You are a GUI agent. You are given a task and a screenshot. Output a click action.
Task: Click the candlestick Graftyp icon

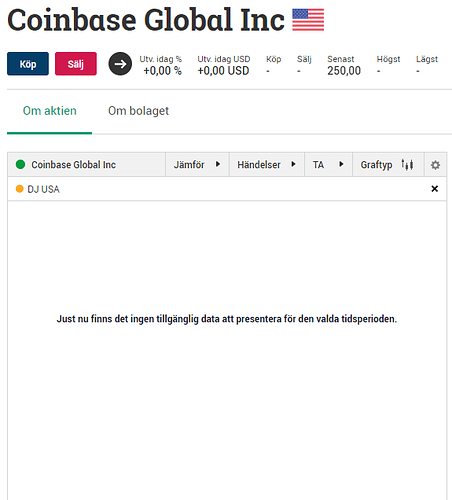coord(407,164)
